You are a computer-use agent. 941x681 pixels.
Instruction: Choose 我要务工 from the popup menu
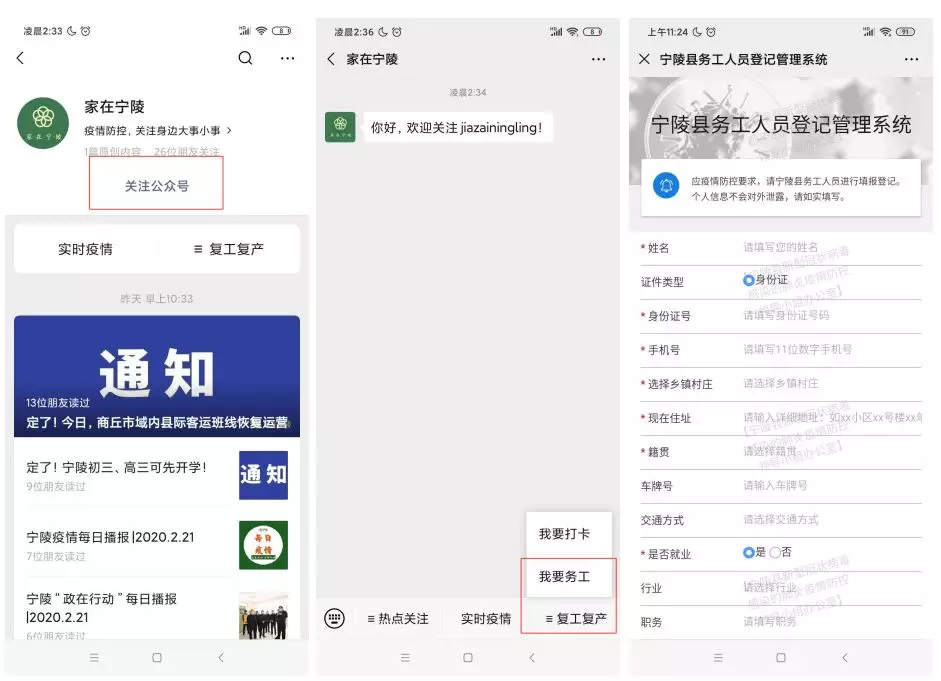(565, 578)
